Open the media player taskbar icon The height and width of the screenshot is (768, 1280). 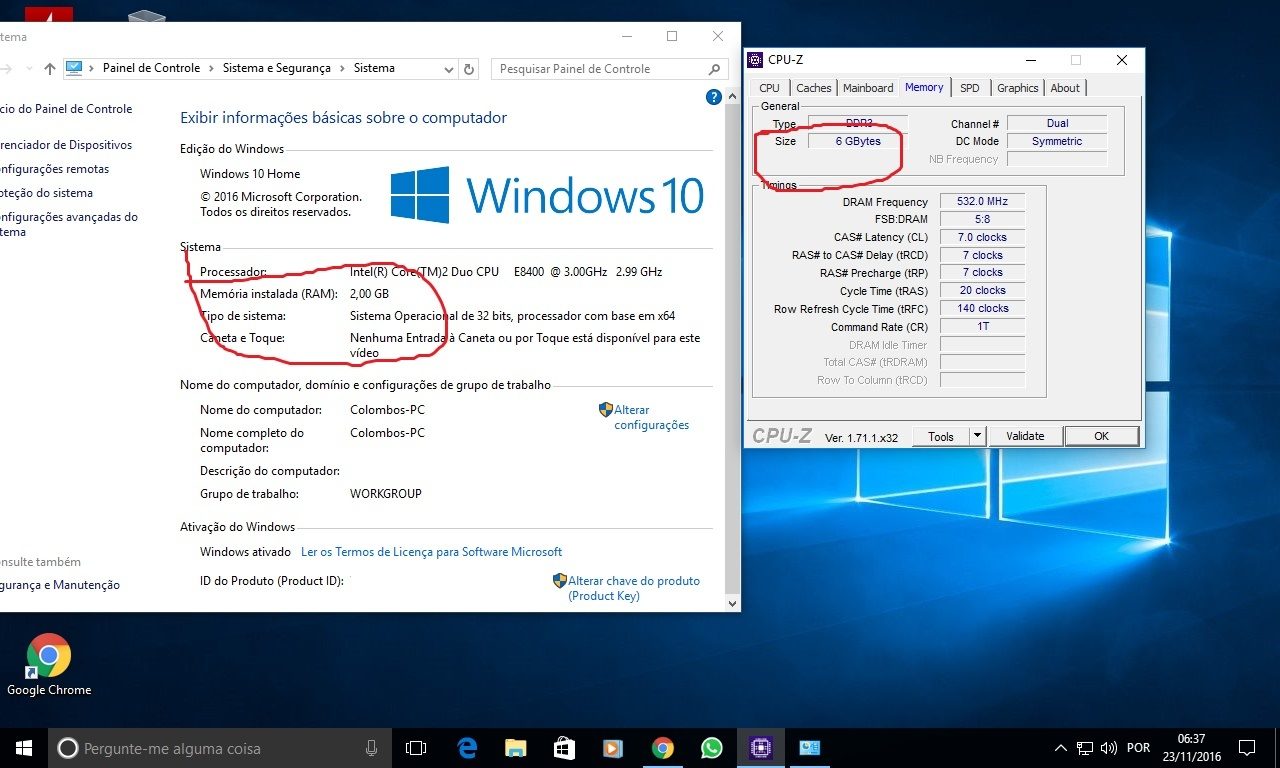(613, 748)
